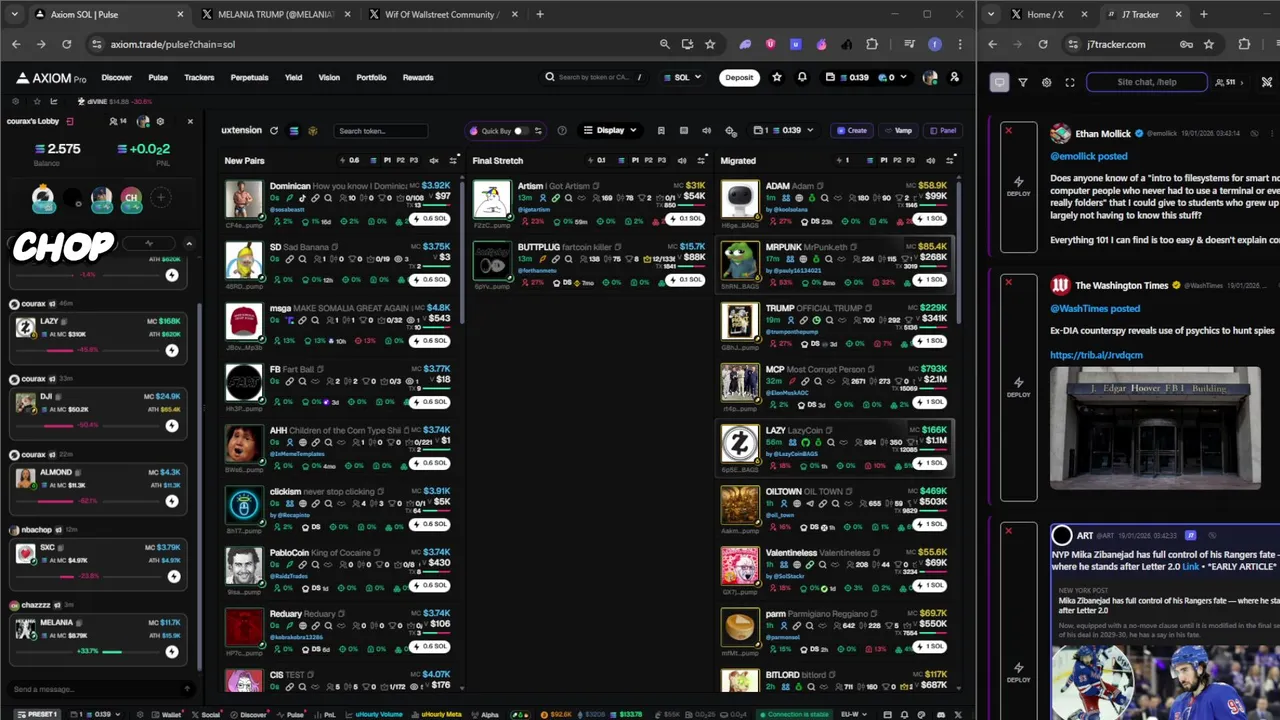1280x720 pixels.
Task: Reload the axiom.trade browser tab
Action: click(67, 44)
